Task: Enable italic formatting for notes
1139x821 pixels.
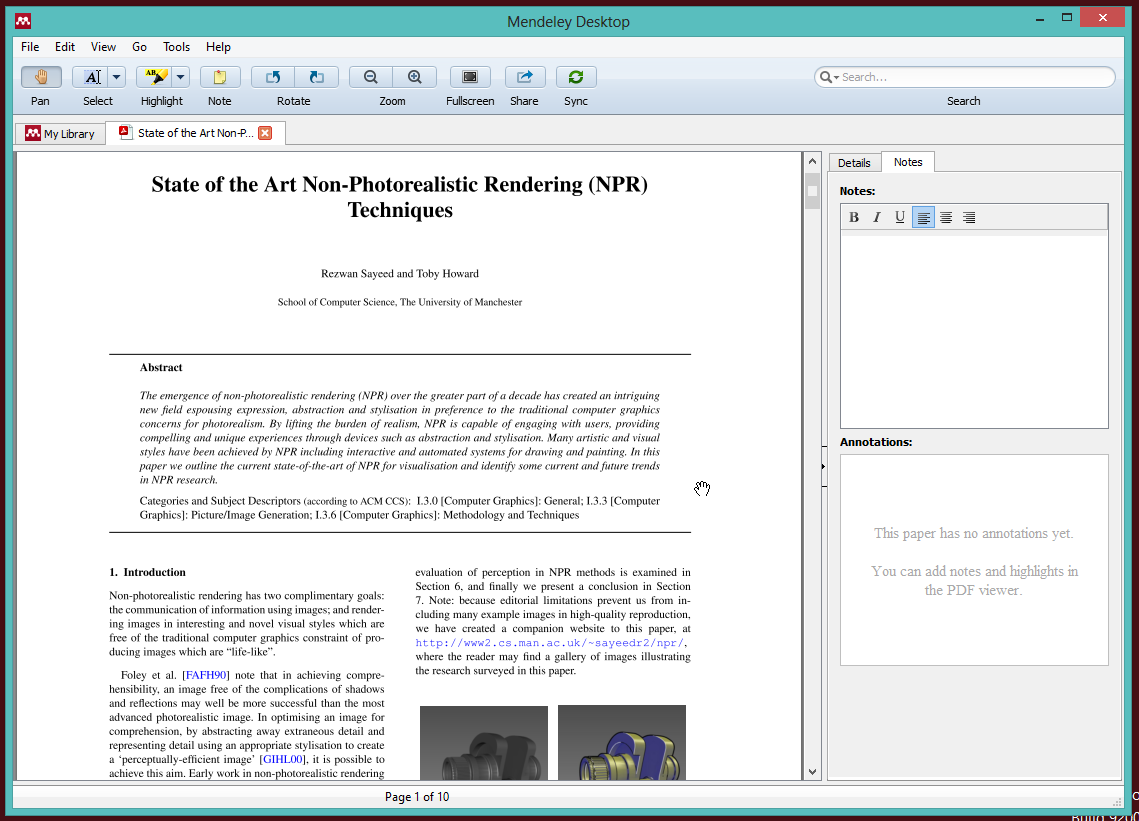Action: tap(876, 217)
